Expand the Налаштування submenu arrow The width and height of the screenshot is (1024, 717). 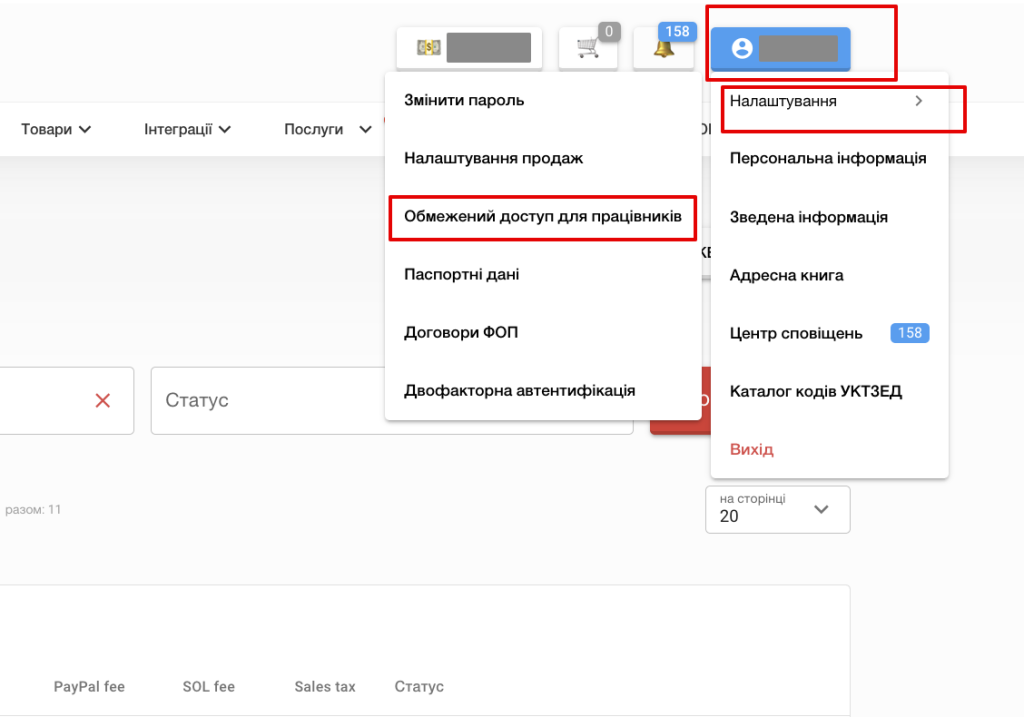[919, 101]
